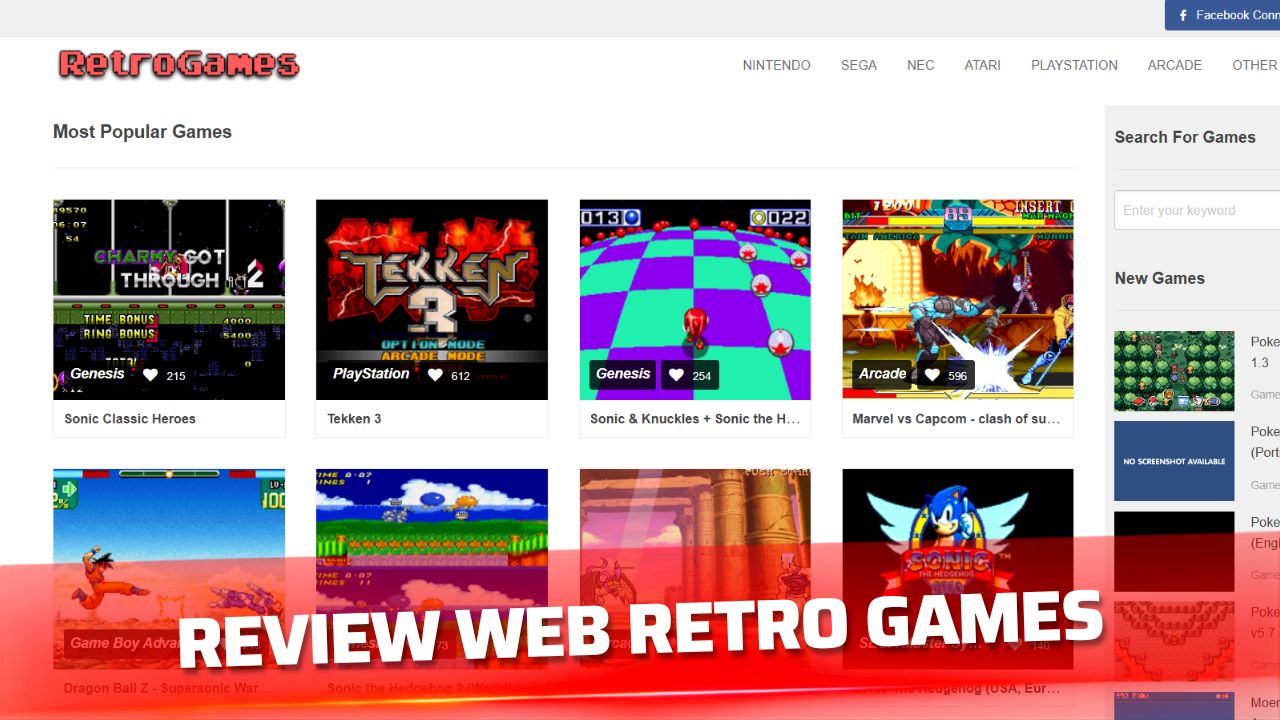The height and width of the screenshot is (720, 1280).
Task: Click the Facebook 'f' icon
Action: tap(1183, 15)
